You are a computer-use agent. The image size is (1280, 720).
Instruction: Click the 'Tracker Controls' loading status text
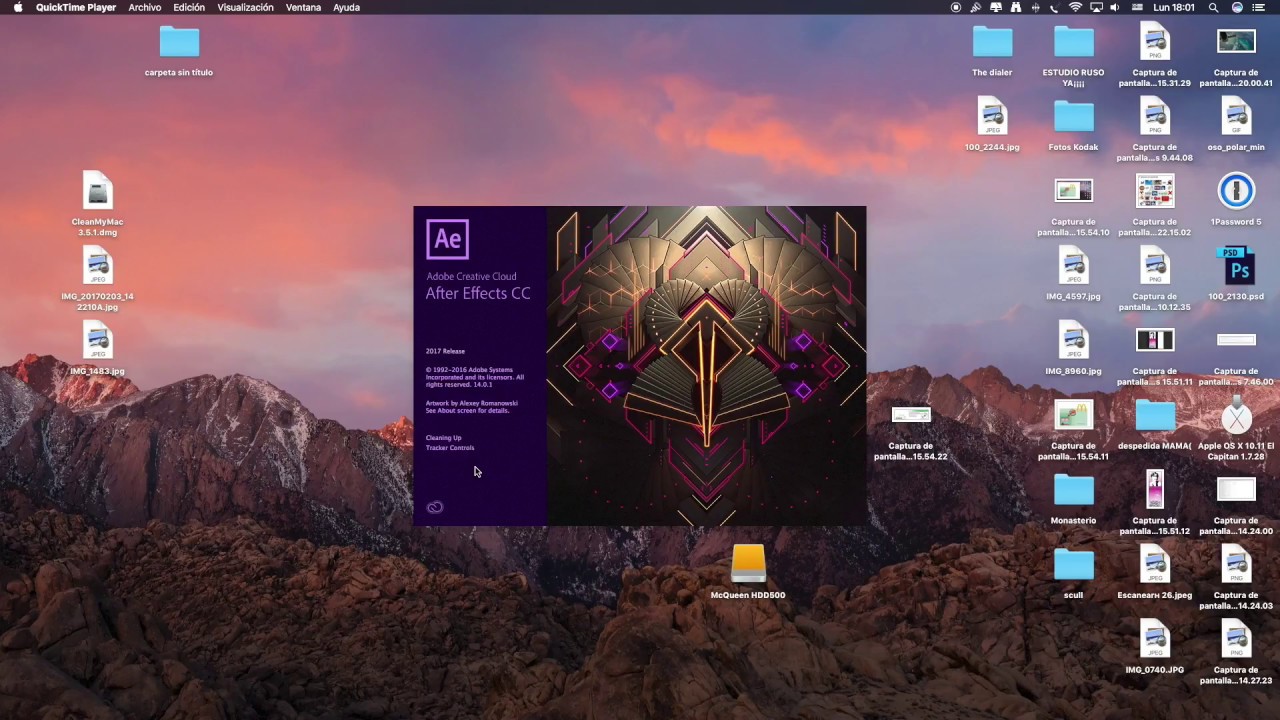450,448
